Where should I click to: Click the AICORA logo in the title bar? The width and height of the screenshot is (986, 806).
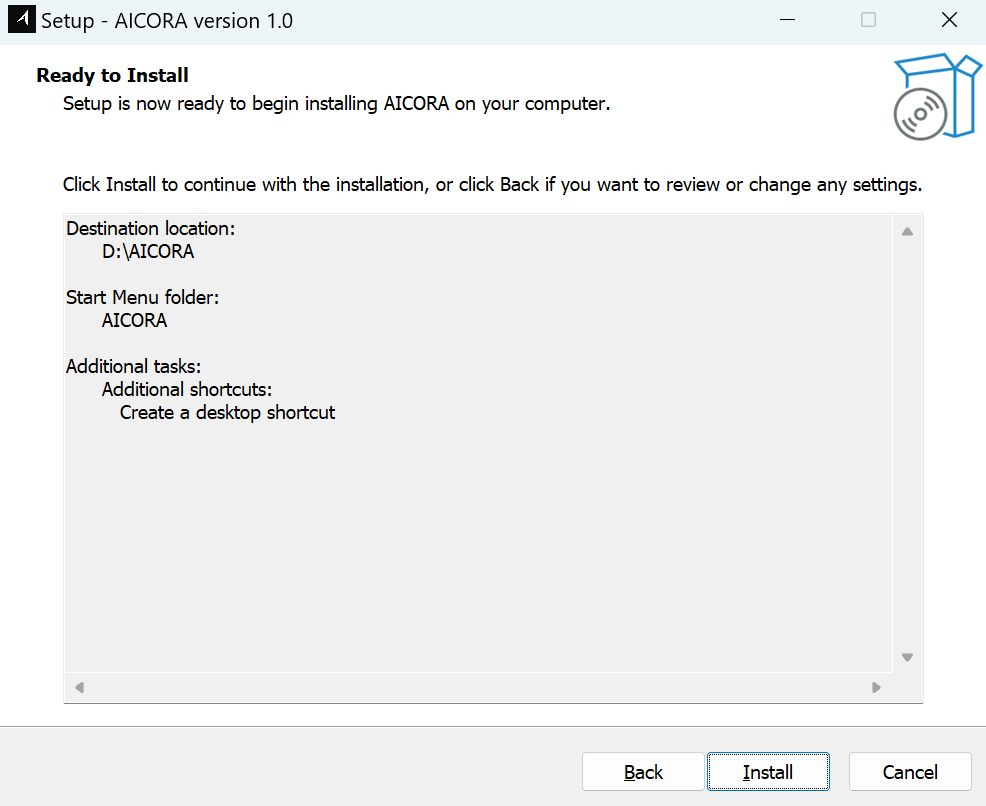click(20, 20)
